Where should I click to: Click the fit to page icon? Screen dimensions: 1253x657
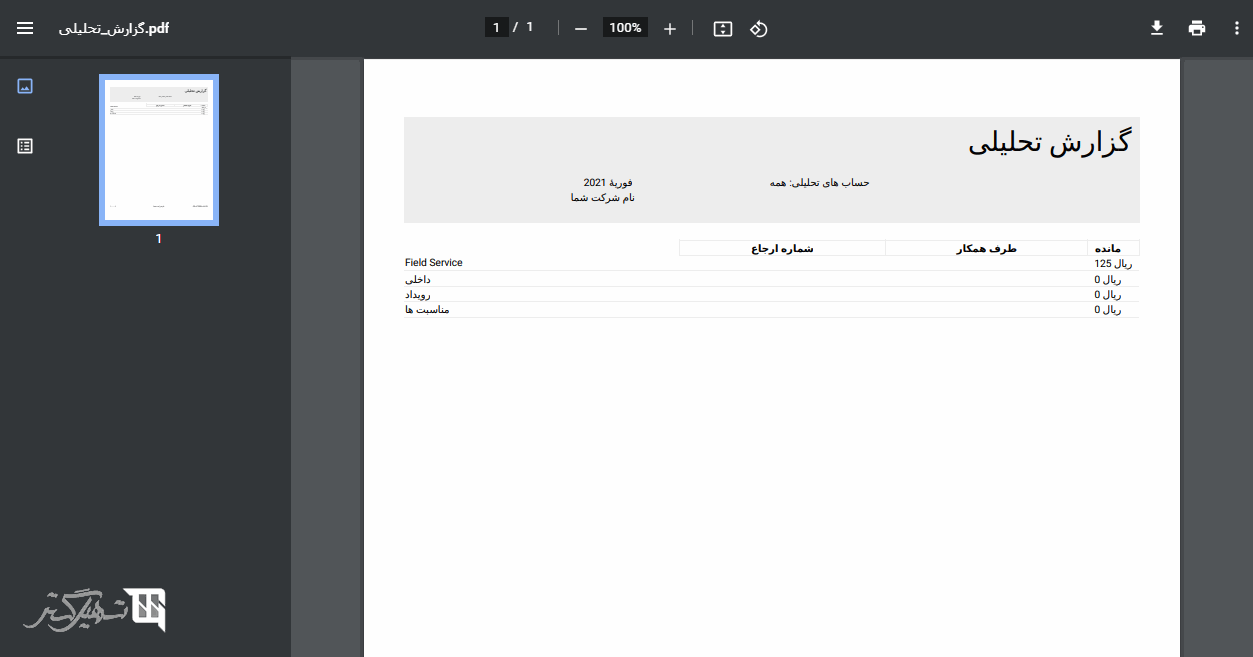pyautogui.click(x=723, y=28)
